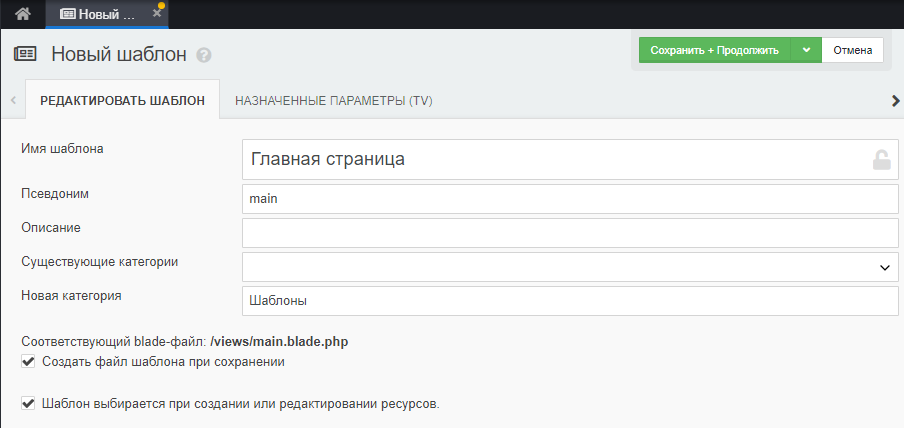Toggle Шаблон выбирается при создании checkbox
This screenshot has height=428, width=904.
click(x=27, y=404)
